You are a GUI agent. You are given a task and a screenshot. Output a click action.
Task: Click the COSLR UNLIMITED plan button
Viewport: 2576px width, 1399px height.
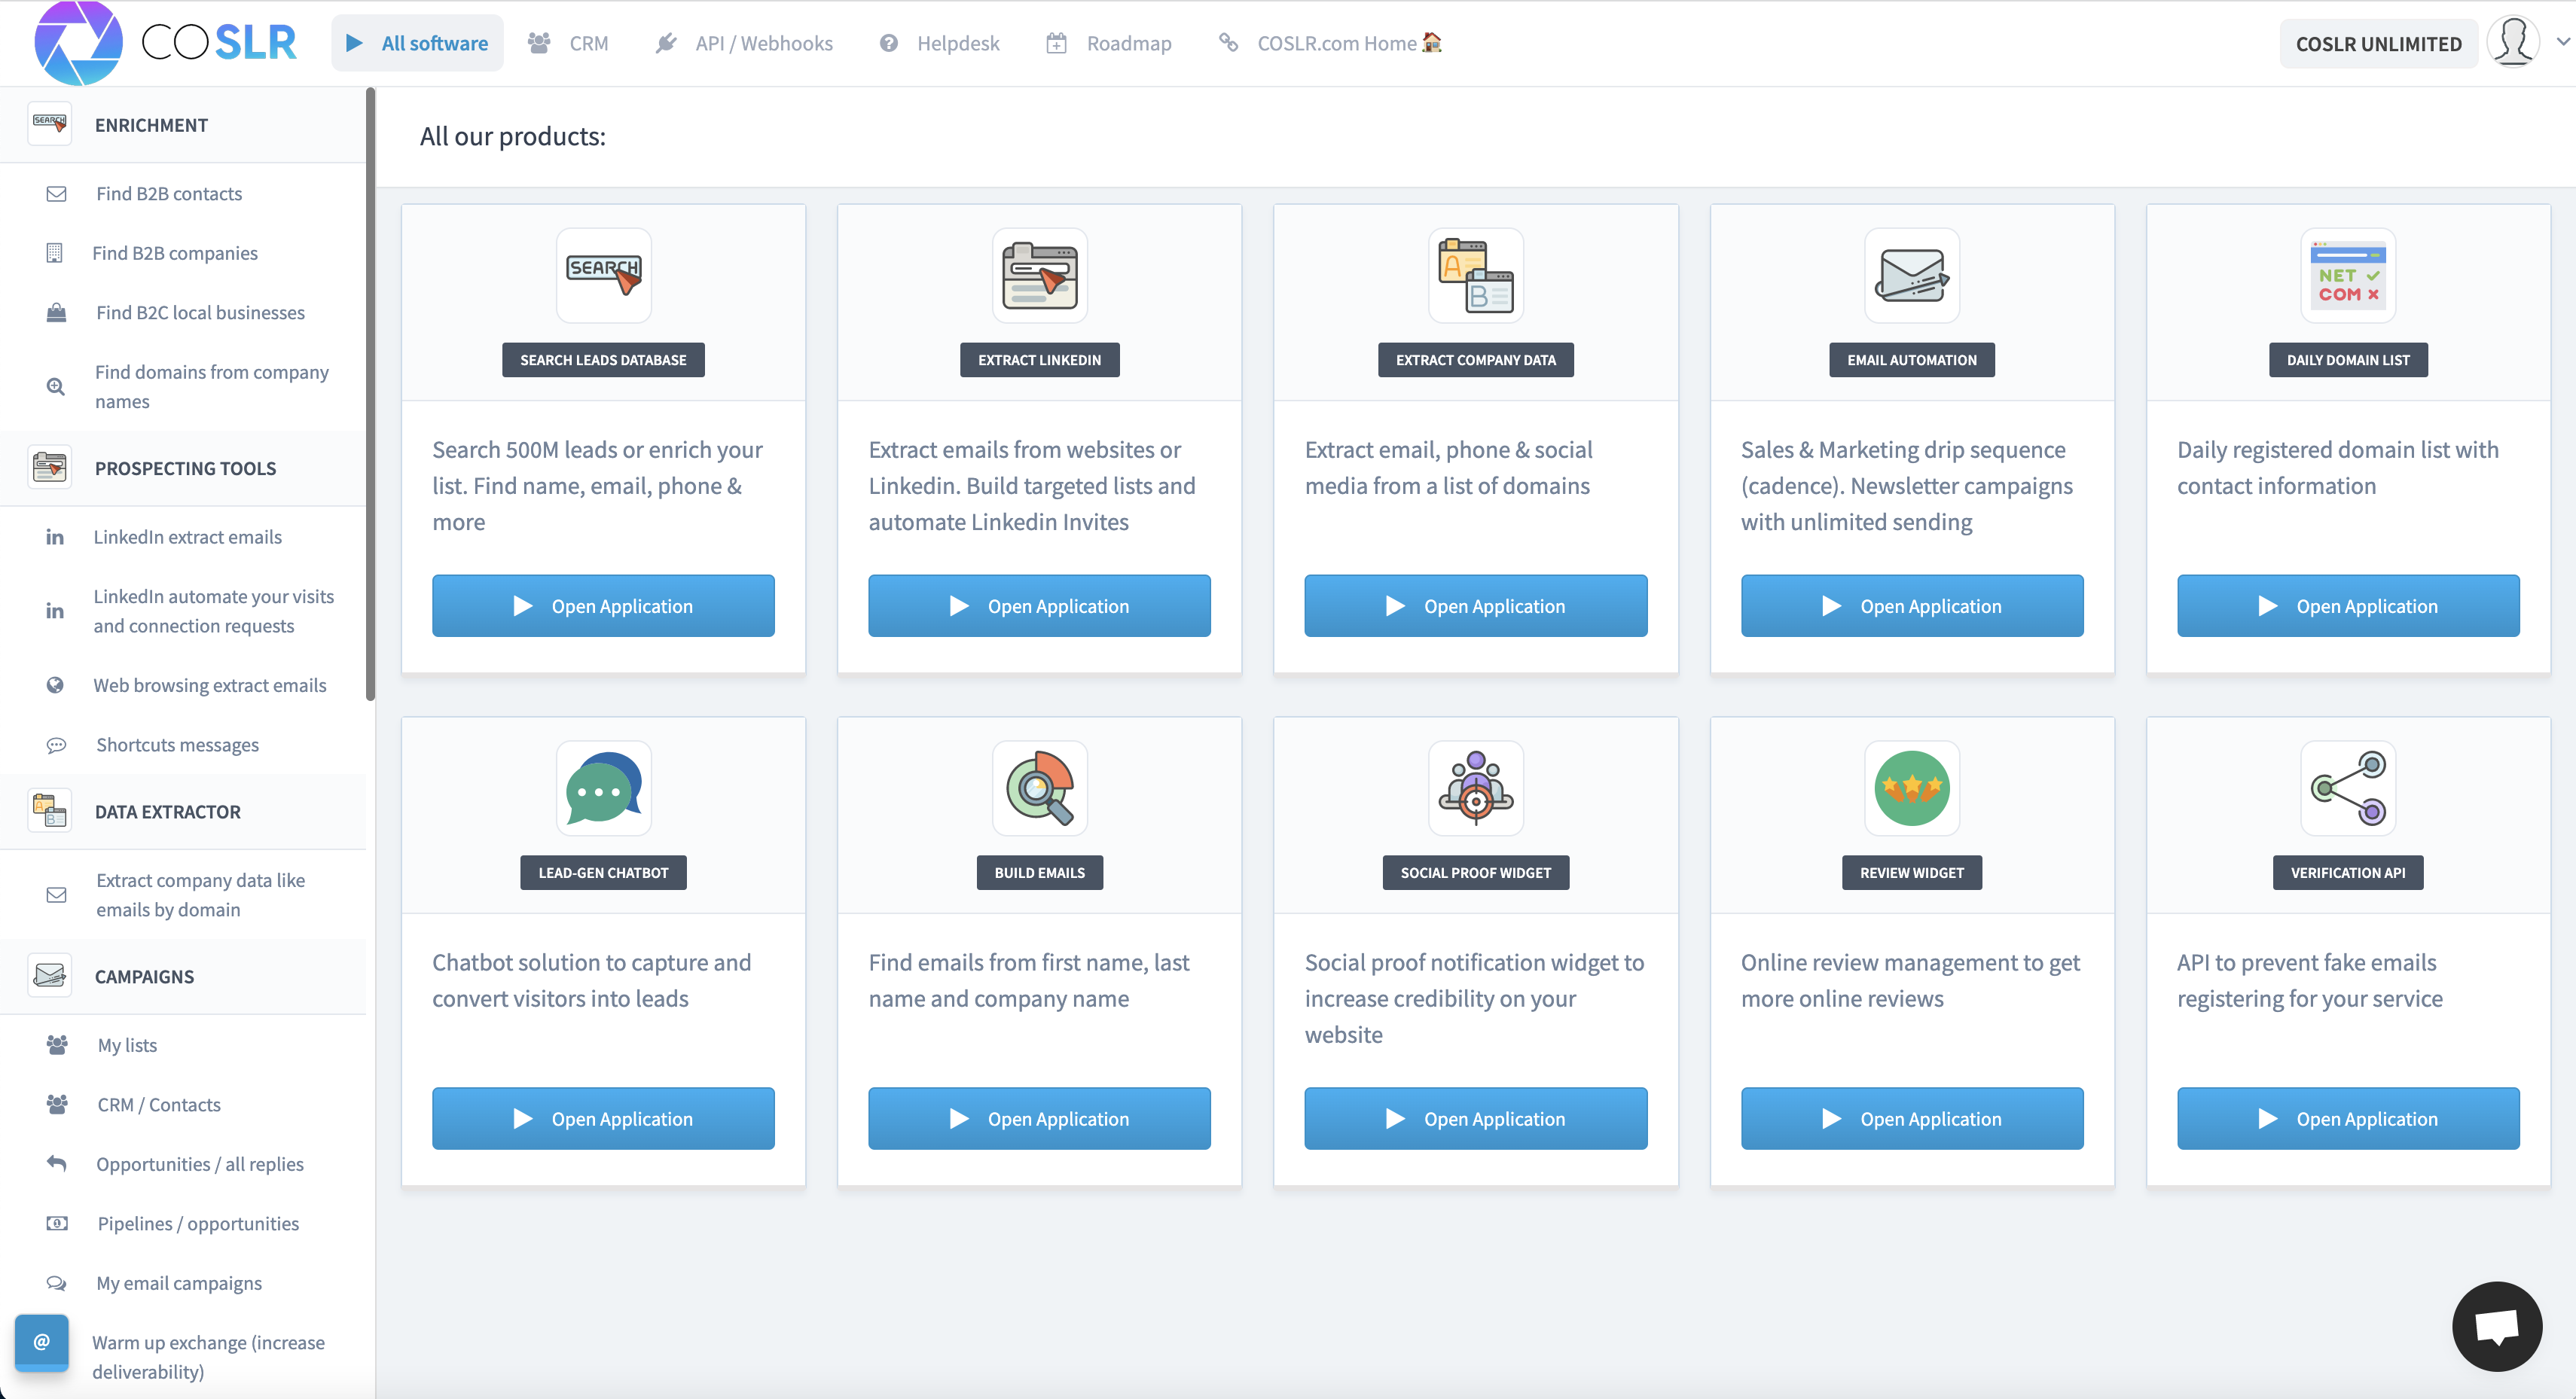coord(2378,43)
